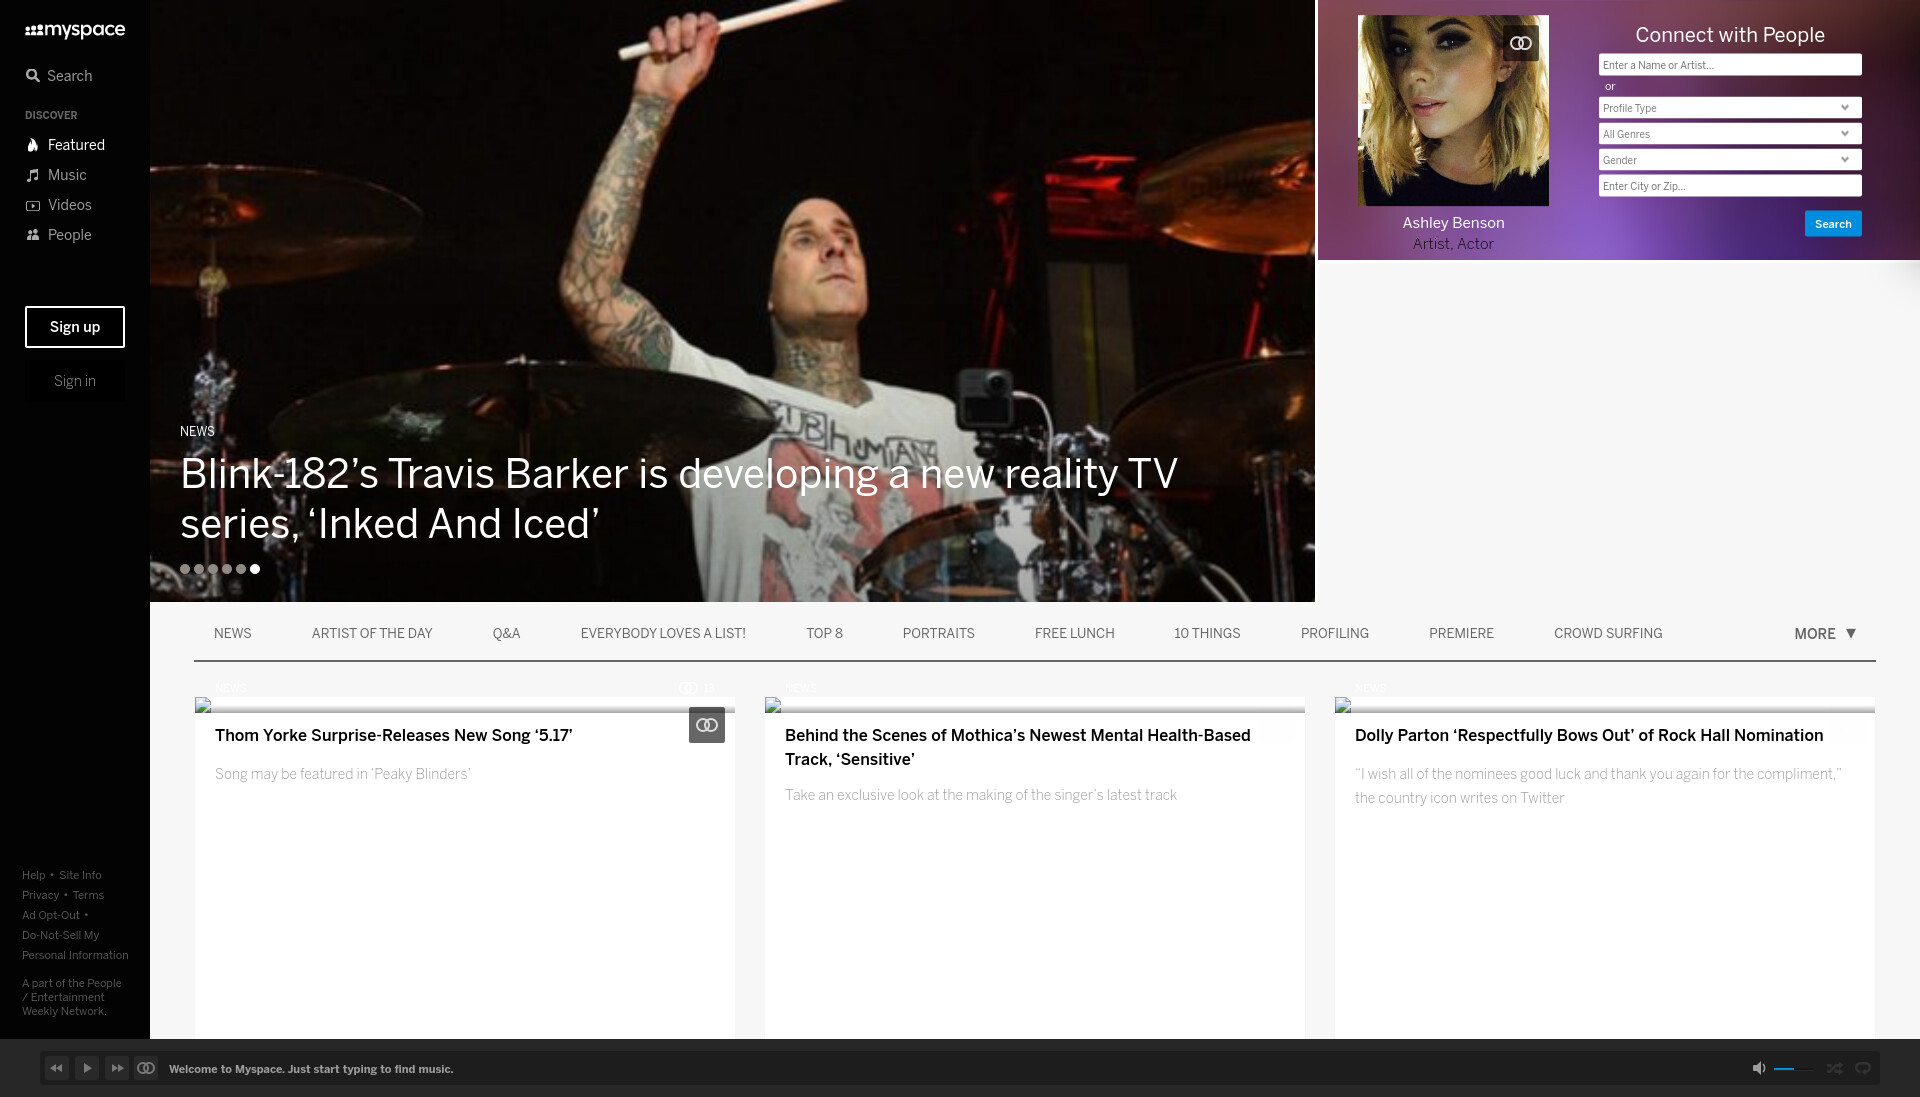Open the Thom Yorke '5.17' article
The width and height of the screenshot is (1920, 1097).
pyautogui.click(x=394, y=735)
